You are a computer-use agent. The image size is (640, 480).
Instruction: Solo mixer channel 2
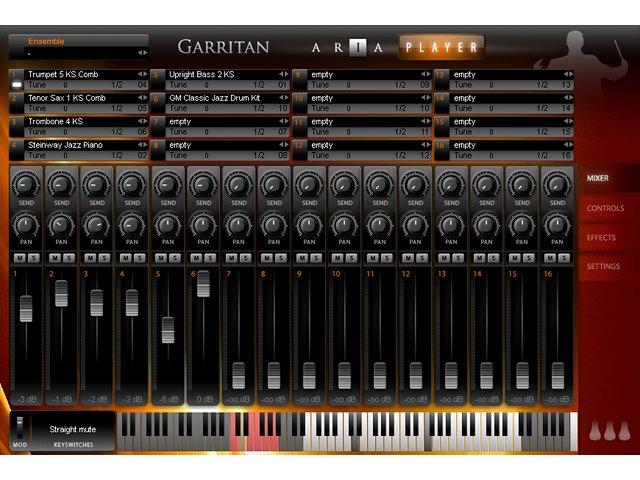(x=67, y=258)
